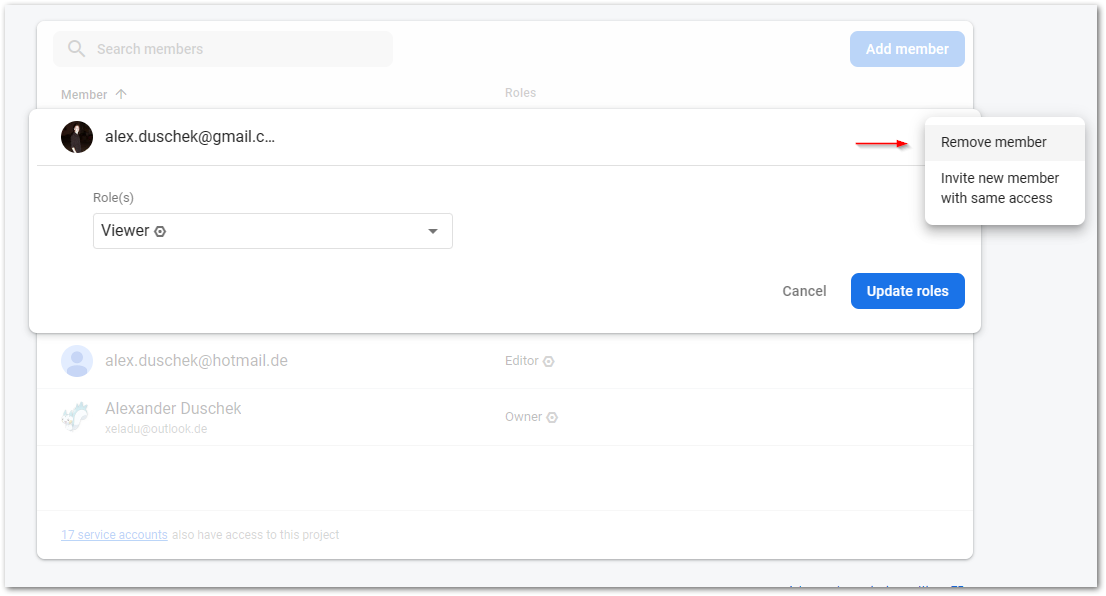Sort by the Member column header
The height and width of the screenshot is (596, 1106).
[84, 95]
